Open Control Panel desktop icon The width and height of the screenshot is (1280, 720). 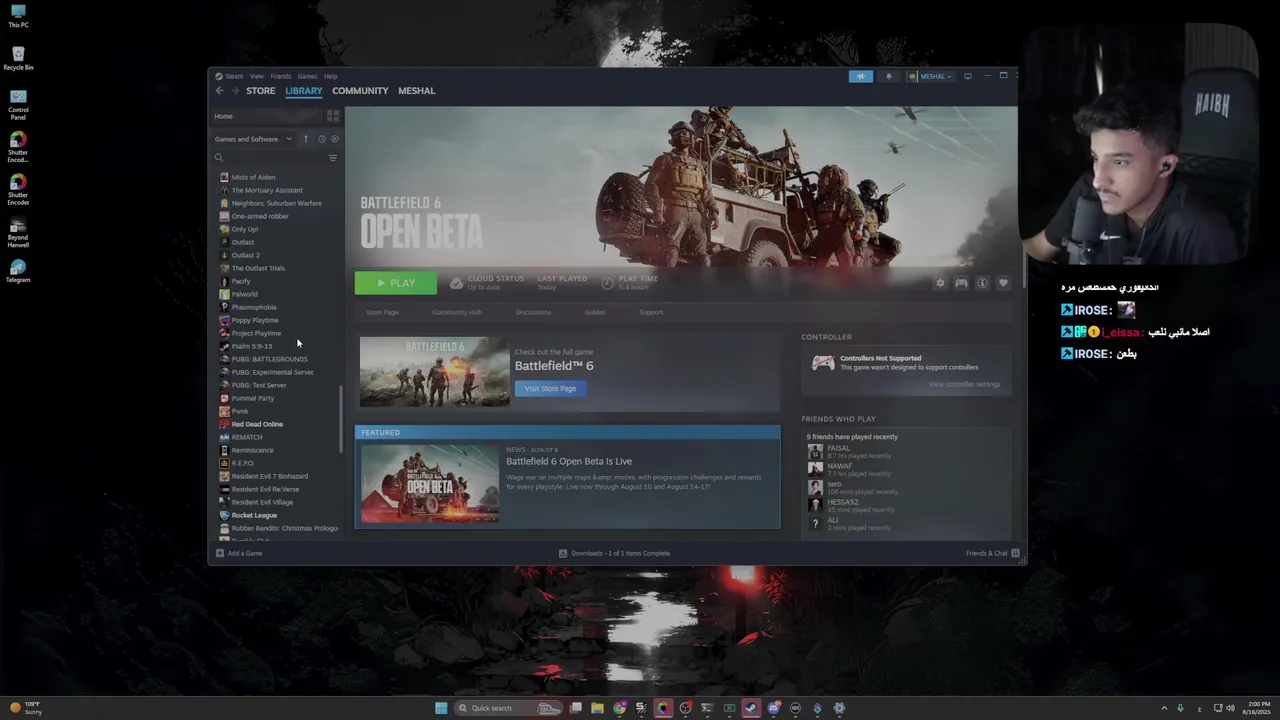[18, 104]
